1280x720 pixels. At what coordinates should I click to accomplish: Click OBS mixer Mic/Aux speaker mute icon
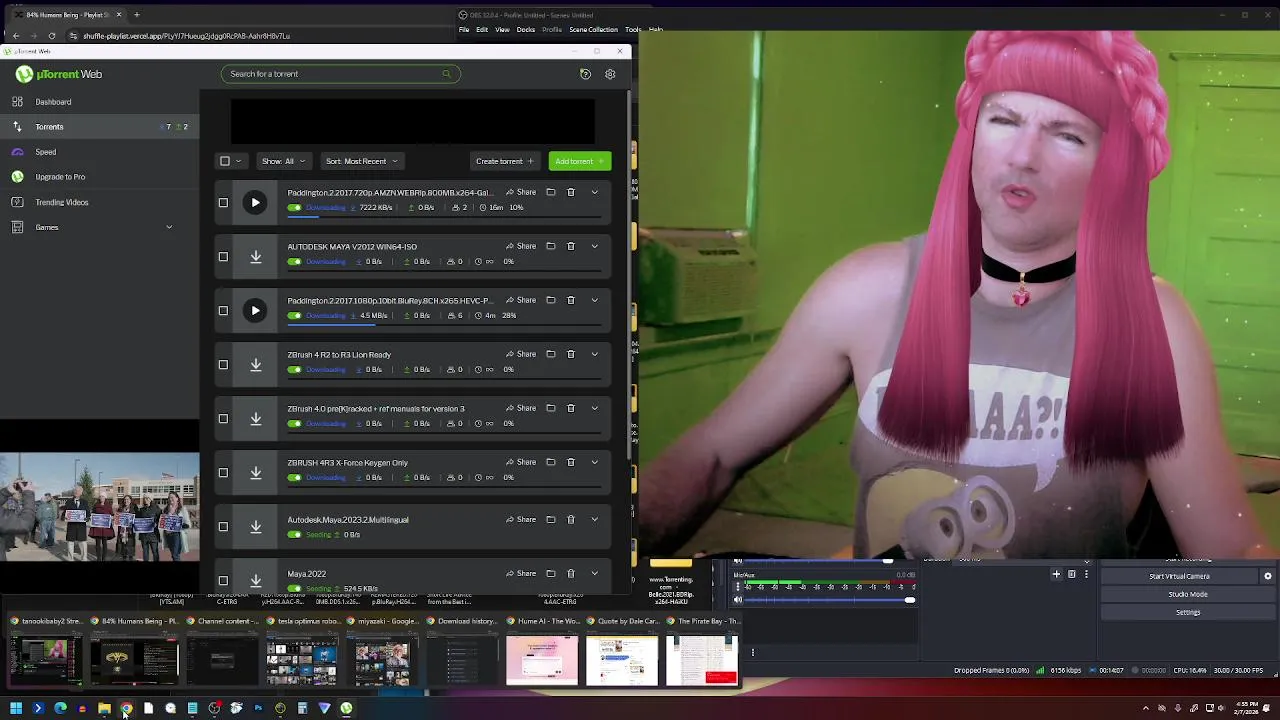(x=738, y=599)
